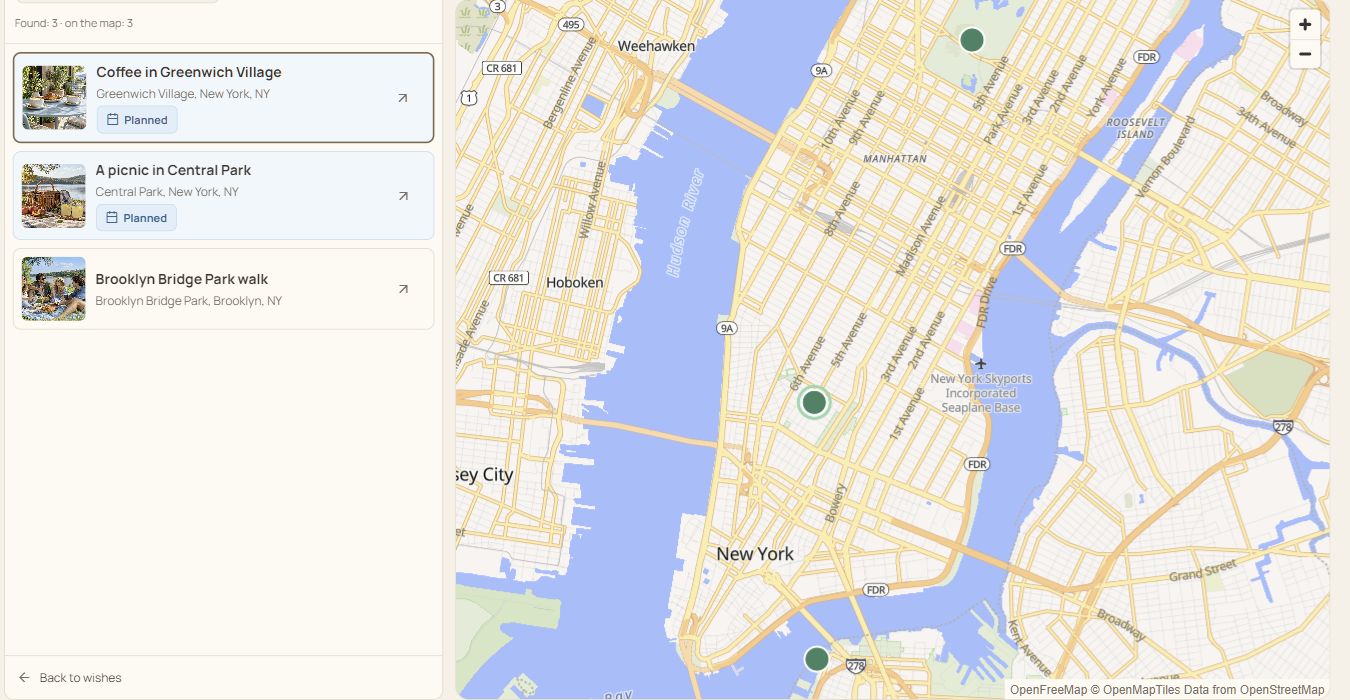
Task: Select A picnic in Central Park title
Action: click(x=173, y=170)
